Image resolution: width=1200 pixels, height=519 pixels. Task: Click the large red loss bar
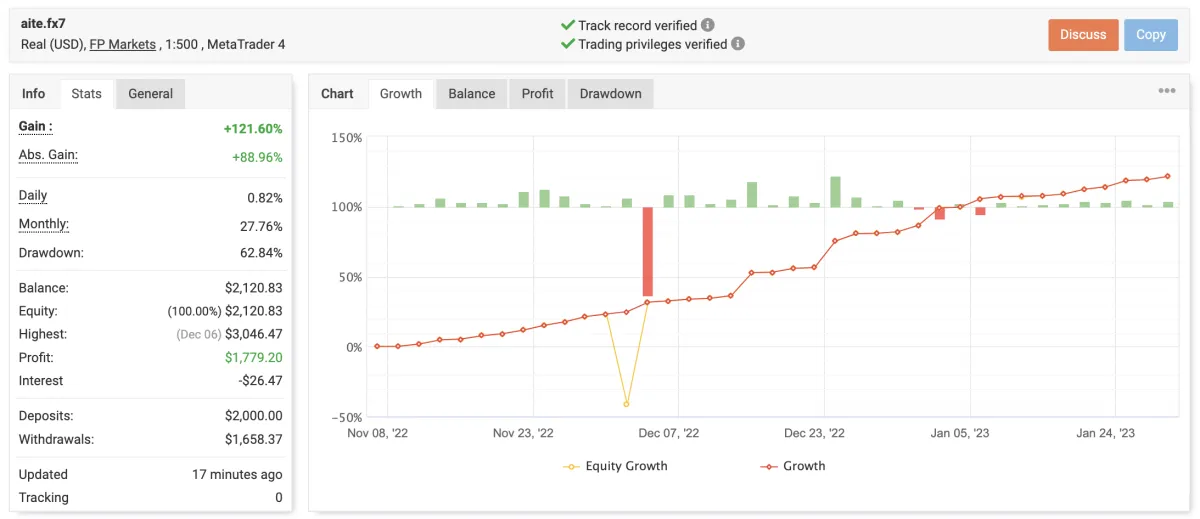click(x=647, y=251)
